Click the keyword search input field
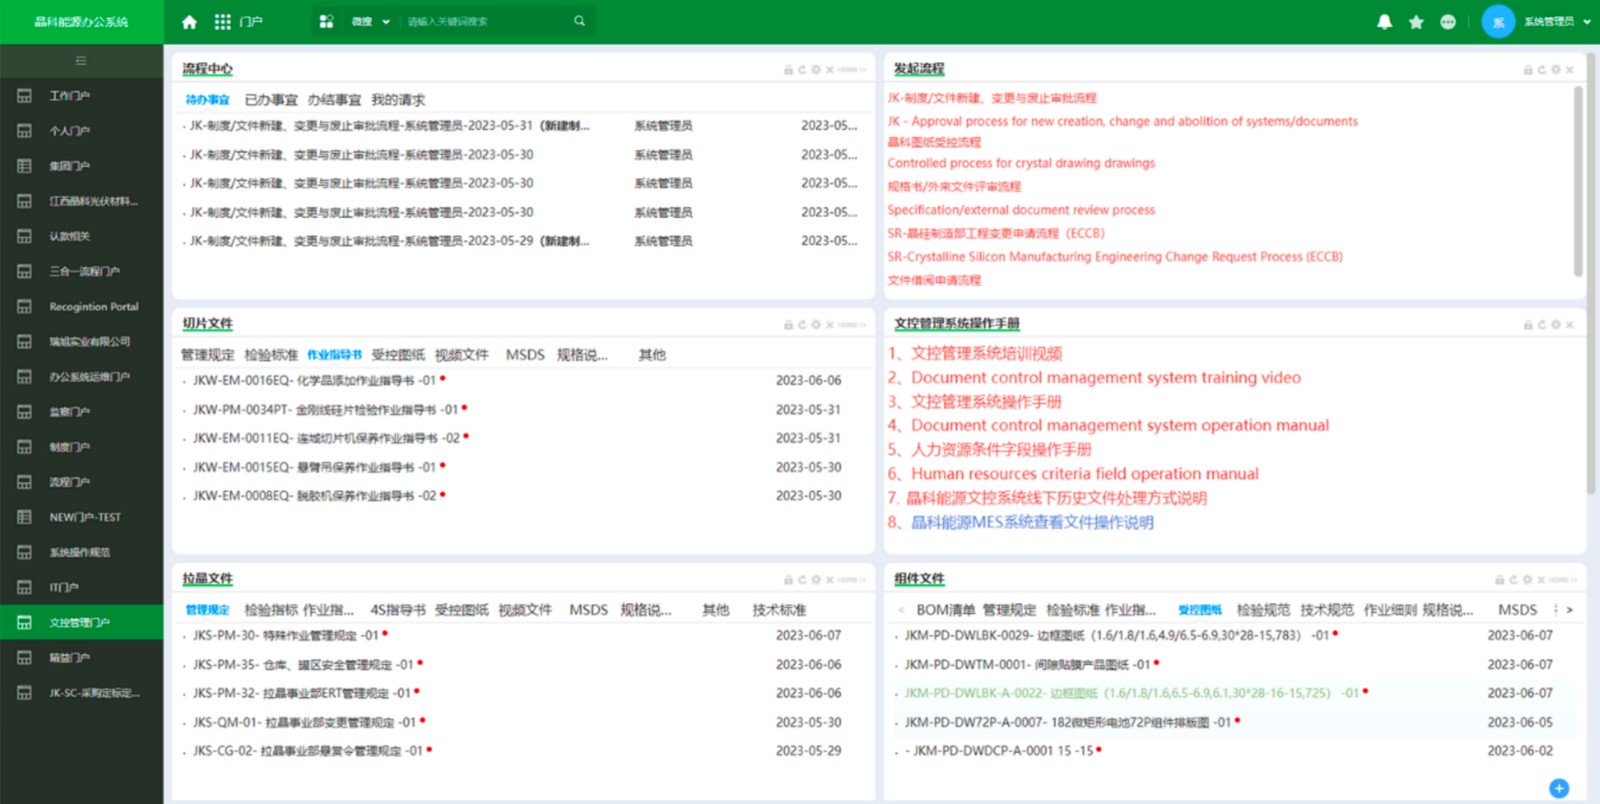The image size is (1600, 804). coord(487,21)
